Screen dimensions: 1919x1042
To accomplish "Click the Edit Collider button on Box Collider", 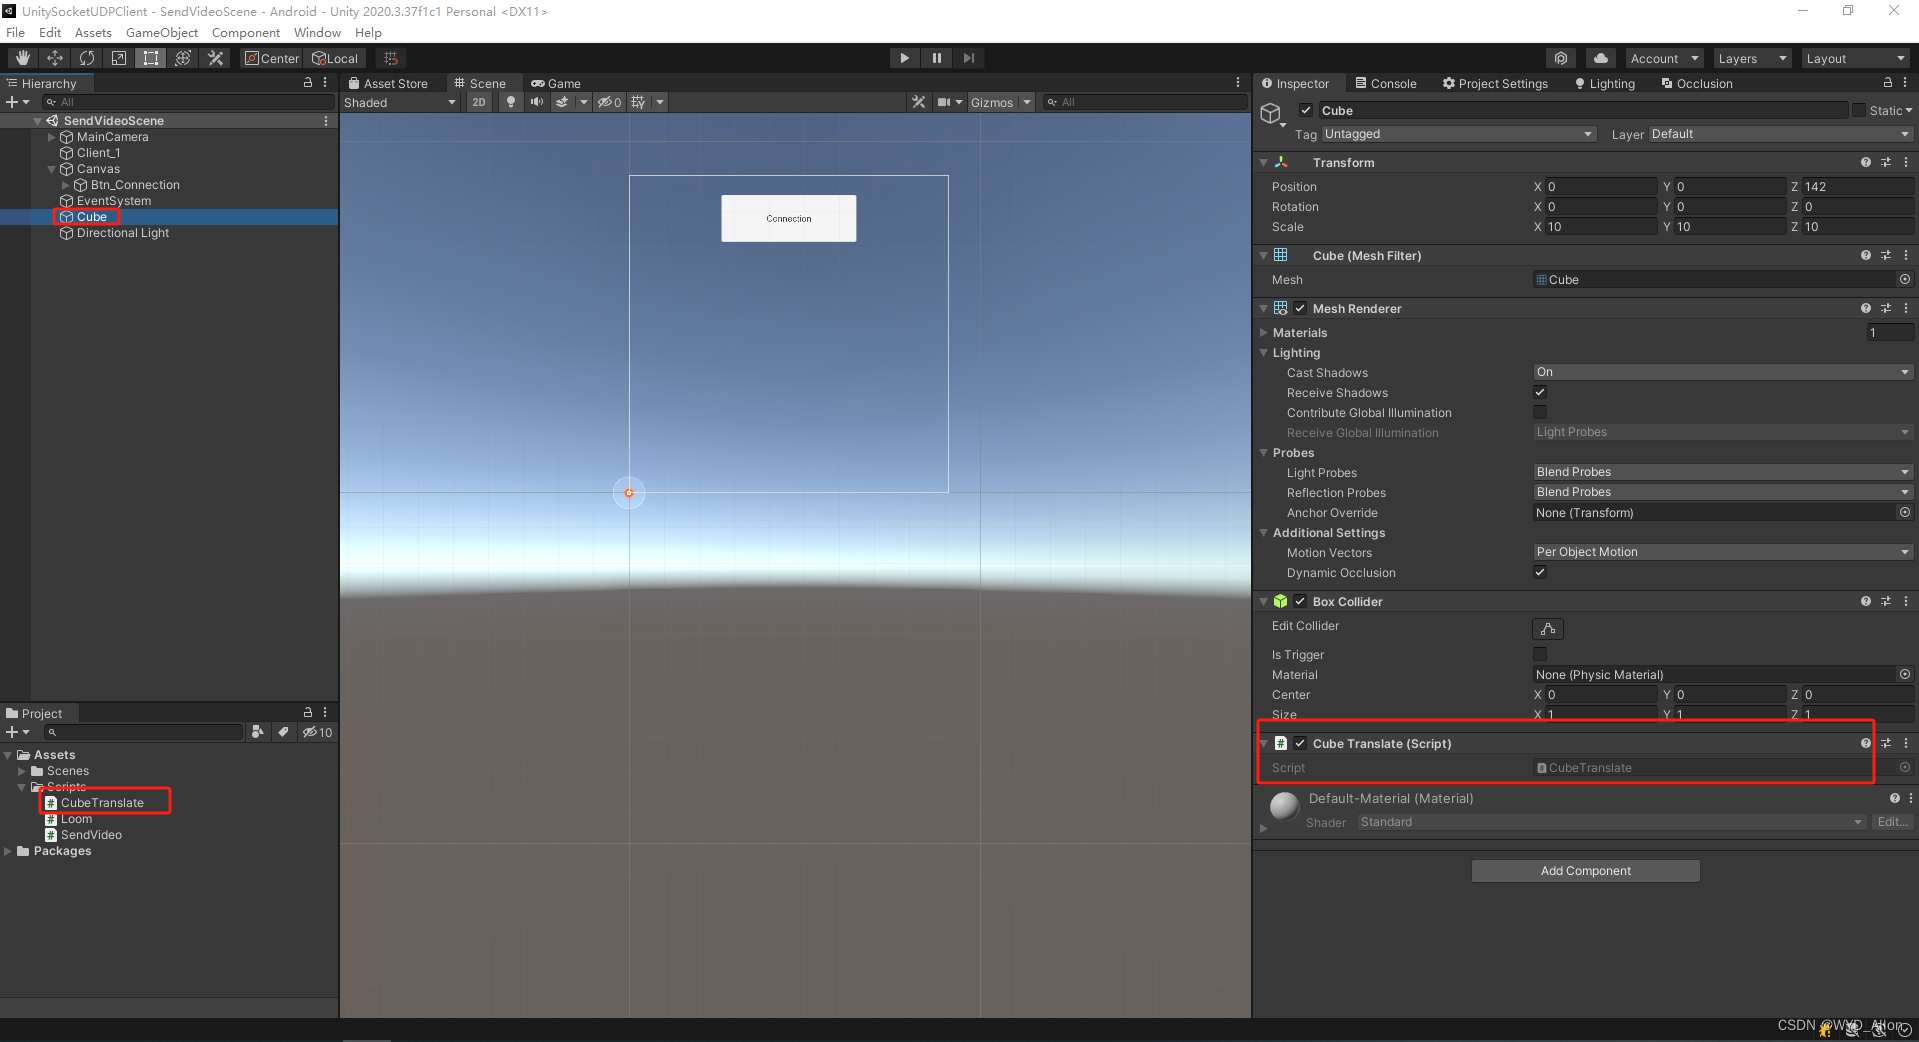I will click(x=1547, y=628).
